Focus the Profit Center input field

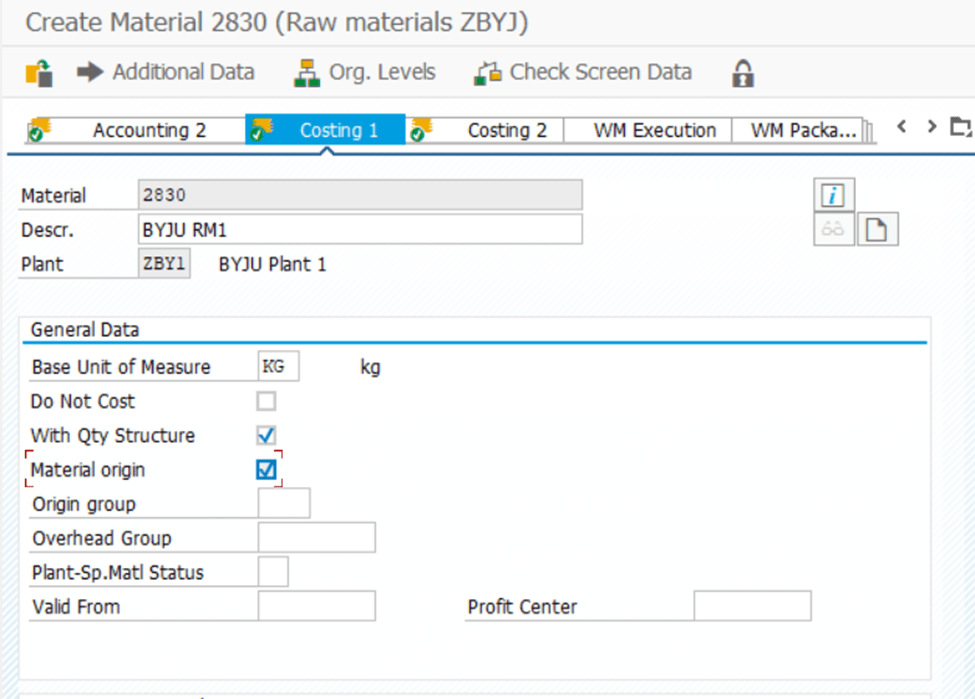pos(752,606)
